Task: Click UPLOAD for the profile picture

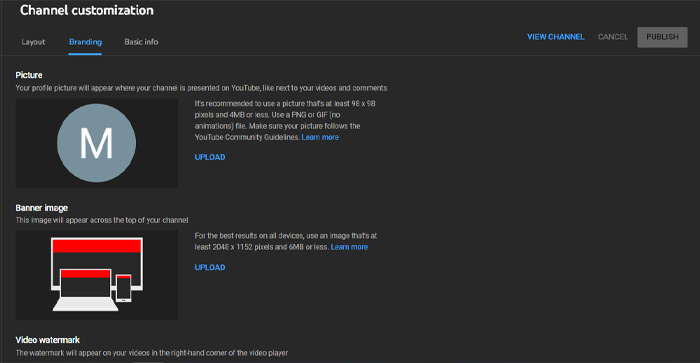Action: 210,157
